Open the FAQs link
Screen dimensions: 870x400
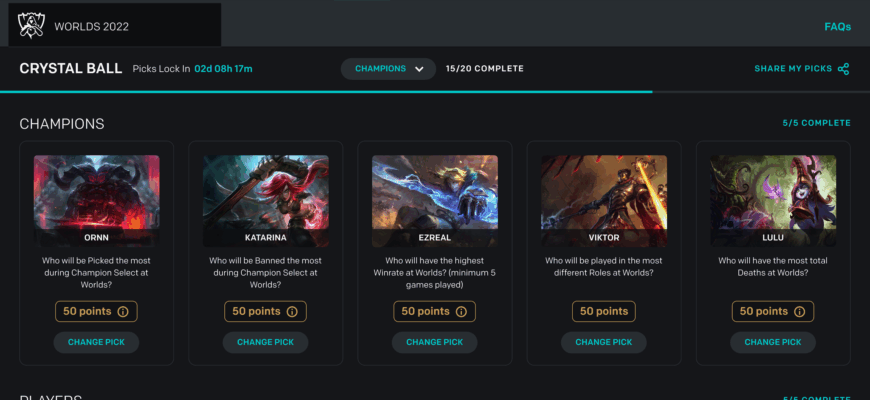[x=837, y=27]
